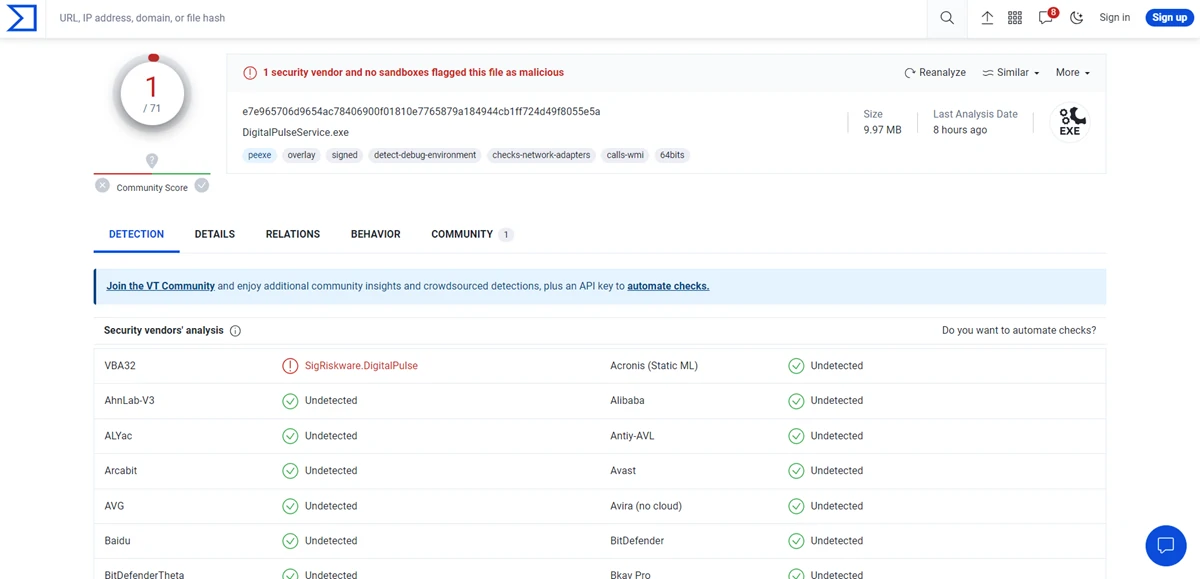Select the calls-wmi tag
Viewport: 1200px width, 579px height.
click(x=625, y=155)
